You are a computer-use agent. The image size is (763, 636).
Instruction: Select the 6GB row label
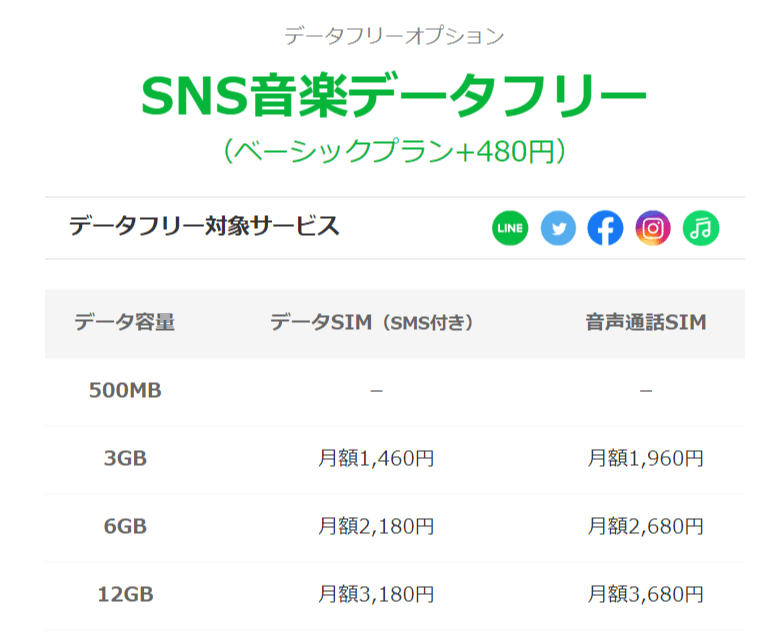125,527
